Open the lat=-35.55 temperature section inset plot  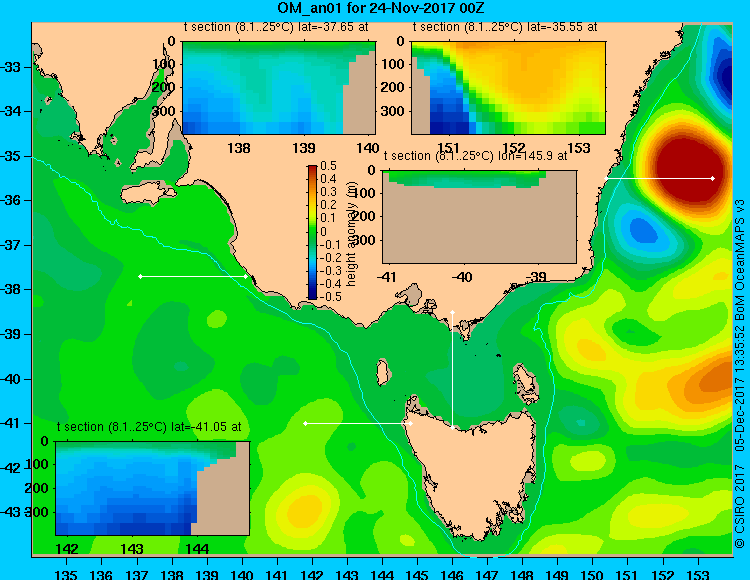click(x=508, y=88)
